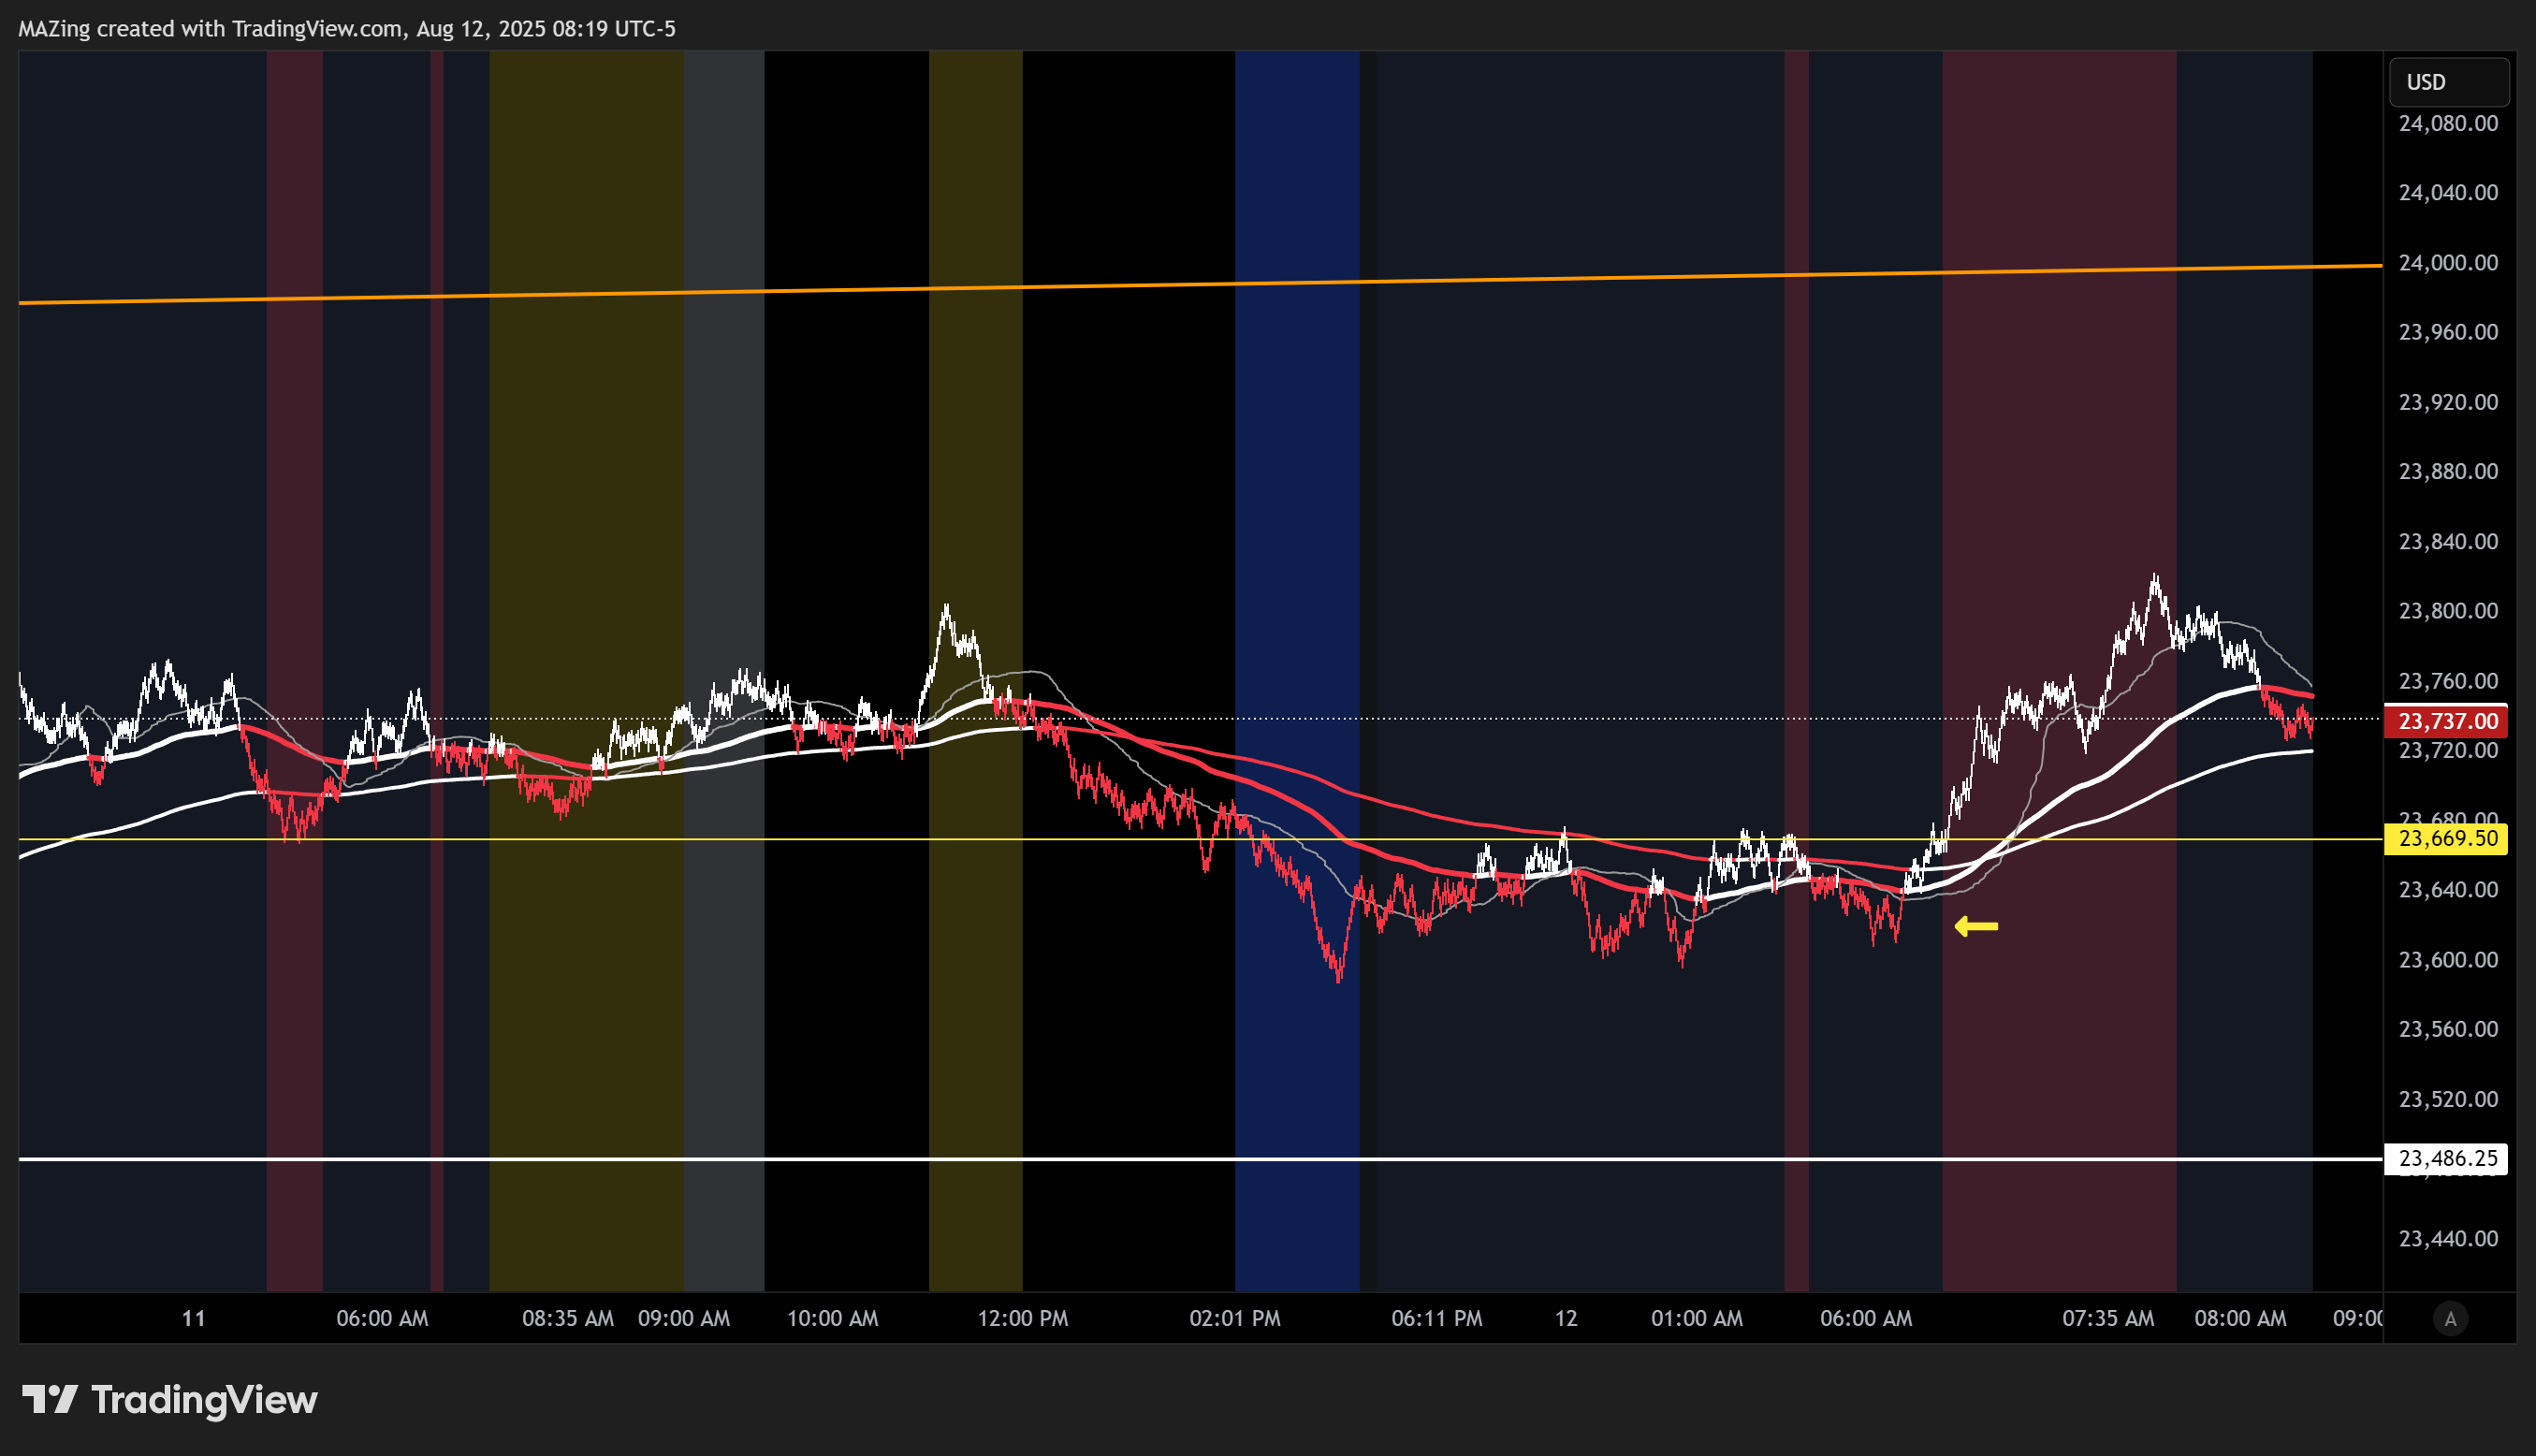Viewport: 2536px width, 1456px height.
Task: Click the 02:01 PM time axis label
Action: (1235, 1319)
